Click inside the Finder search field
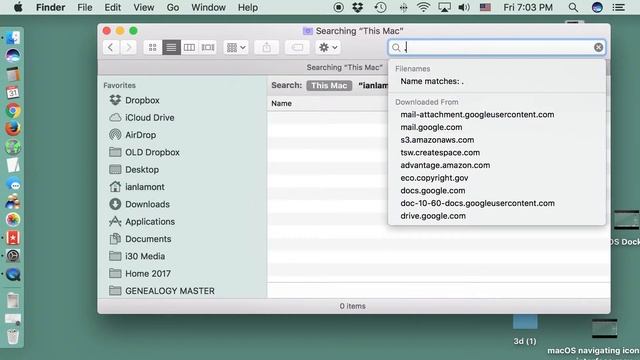The width and height of the screenshot is (640, 360). click(496, 47)
